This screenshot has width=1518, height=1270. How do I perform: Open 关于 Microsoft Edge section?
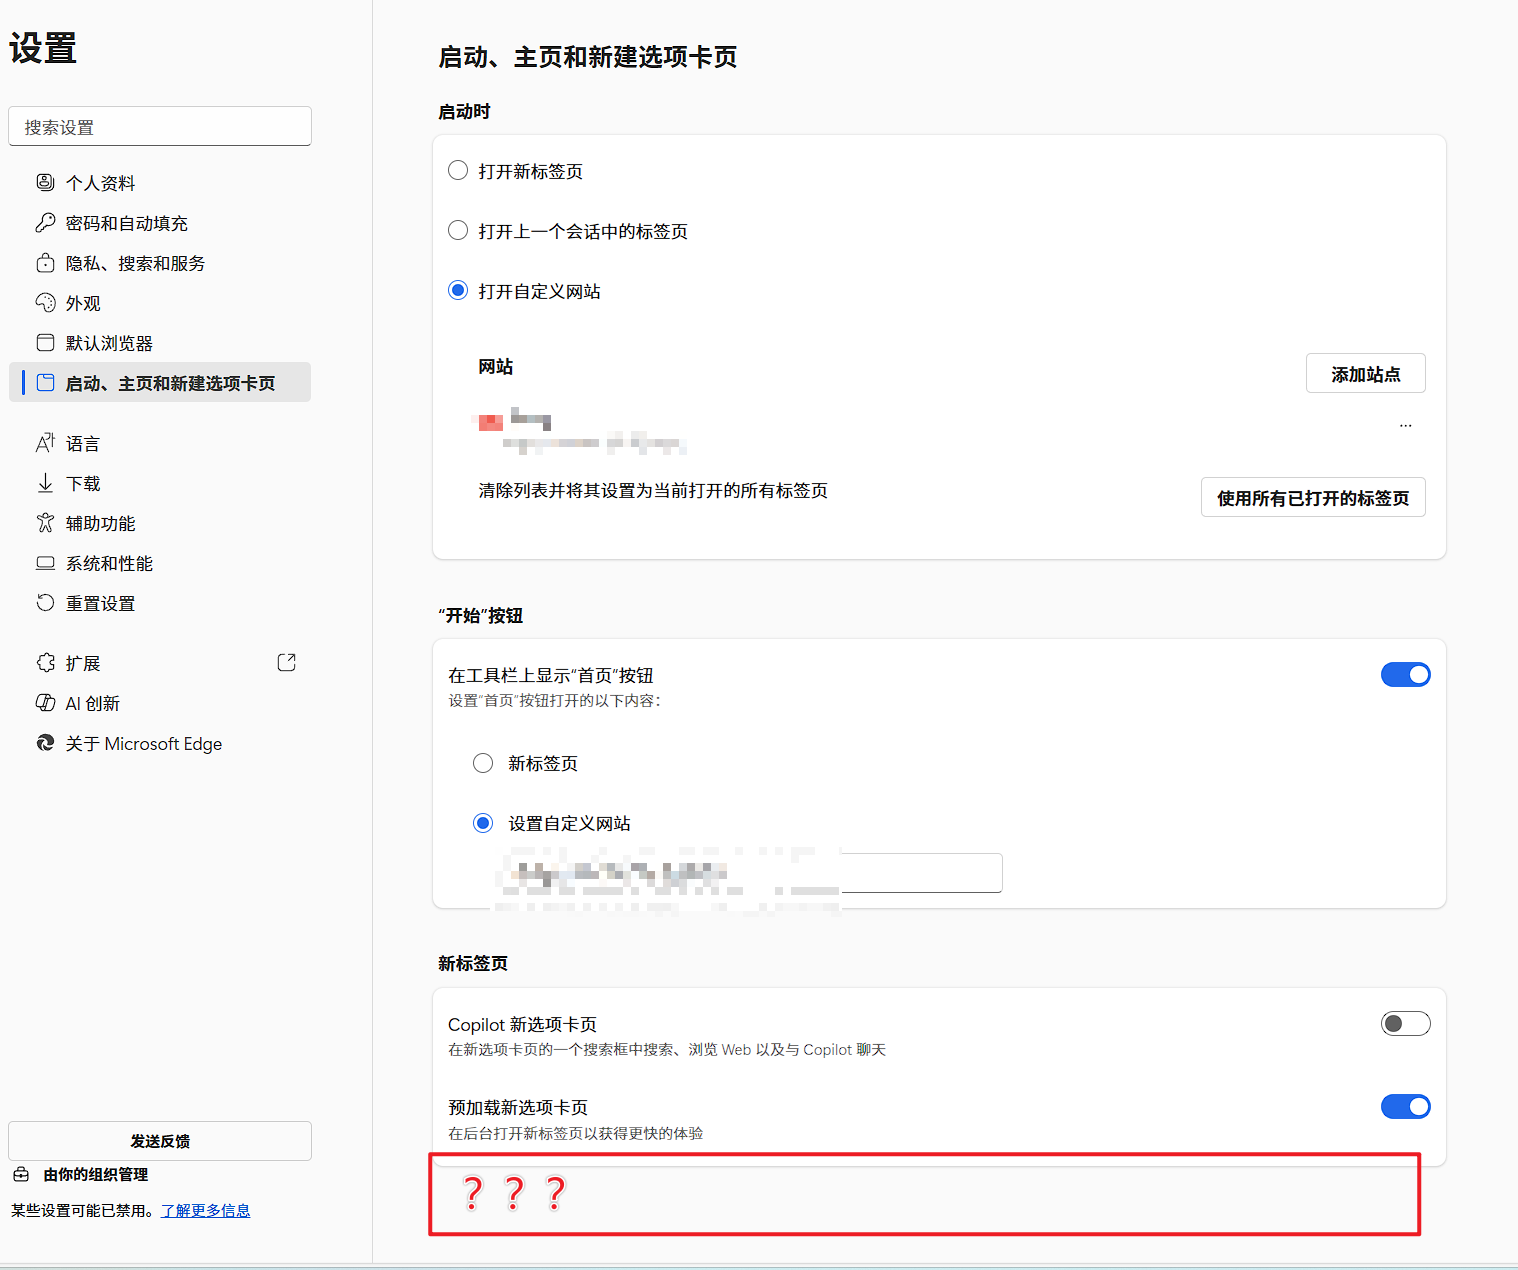point(144,743)
